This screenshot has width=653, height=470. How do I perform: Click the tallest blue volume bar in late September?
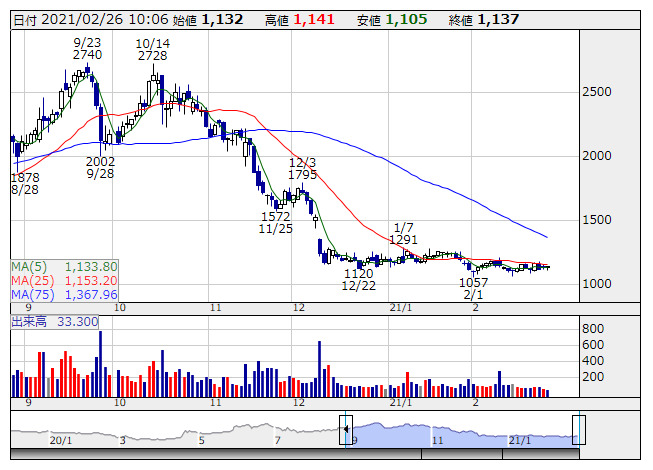[x=100, y=364]
